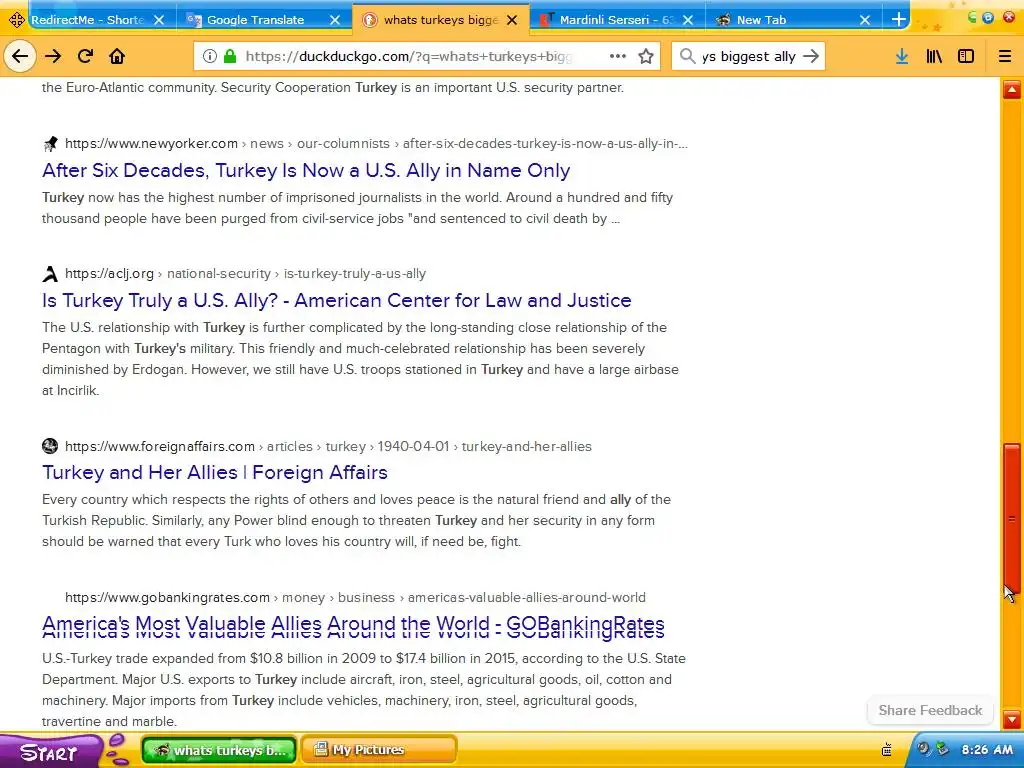Close the whats turkeys biggest tab
Screen dimensions: 1024x768
pos(512,20)
